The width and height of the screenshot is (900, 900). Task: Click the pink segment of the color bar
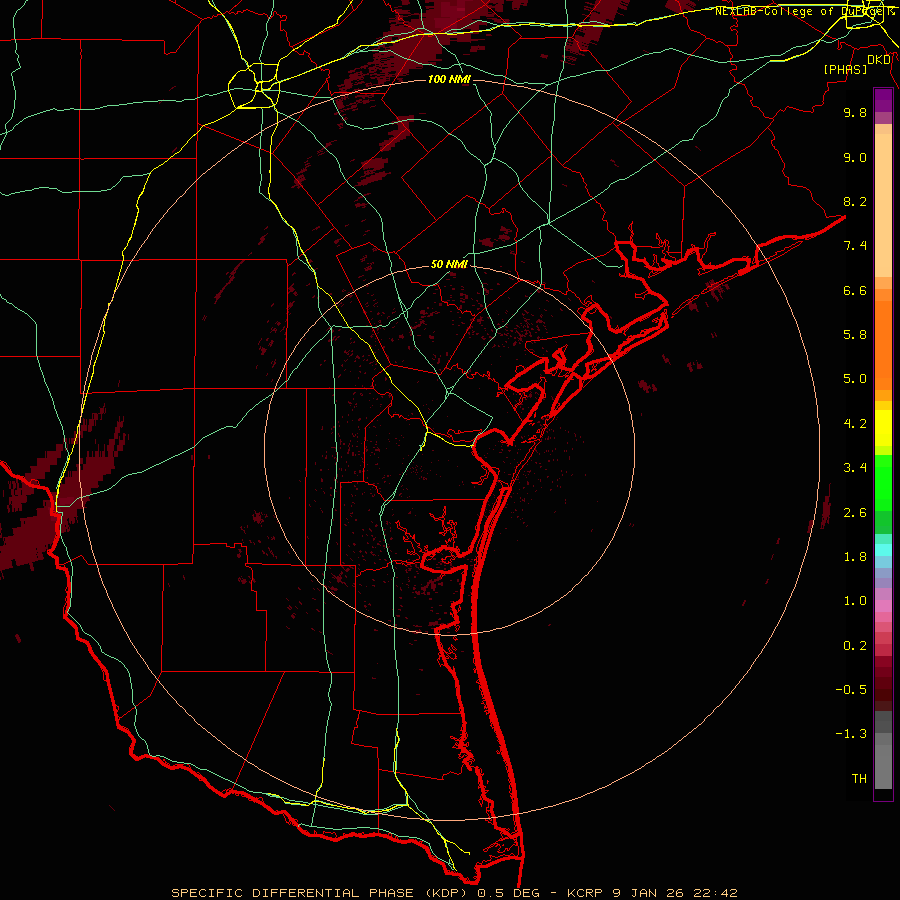tap(883, 606)
